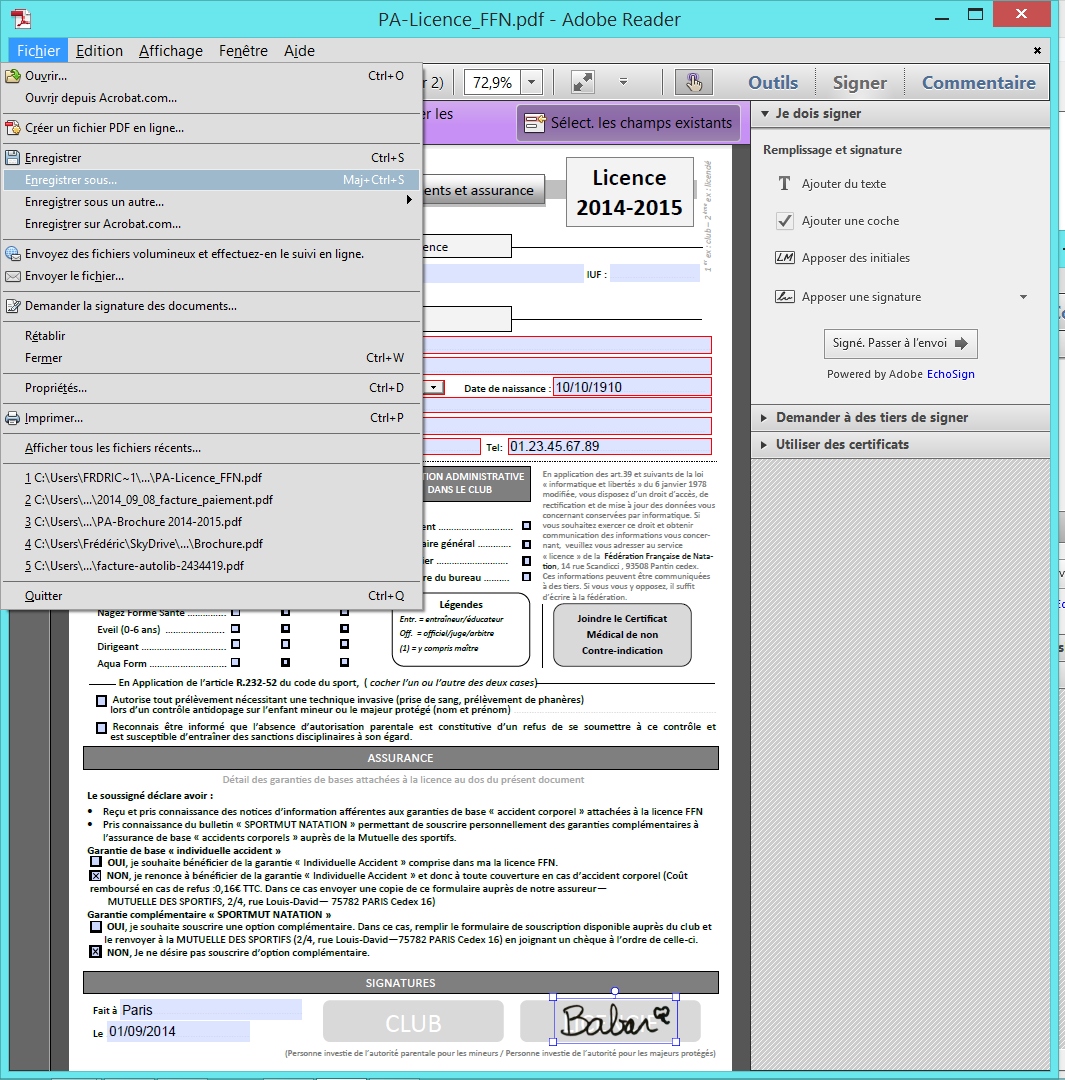Click the CLUB signature button
Viewport: 1065px width, 1080px height.
tap(413, 1021)
